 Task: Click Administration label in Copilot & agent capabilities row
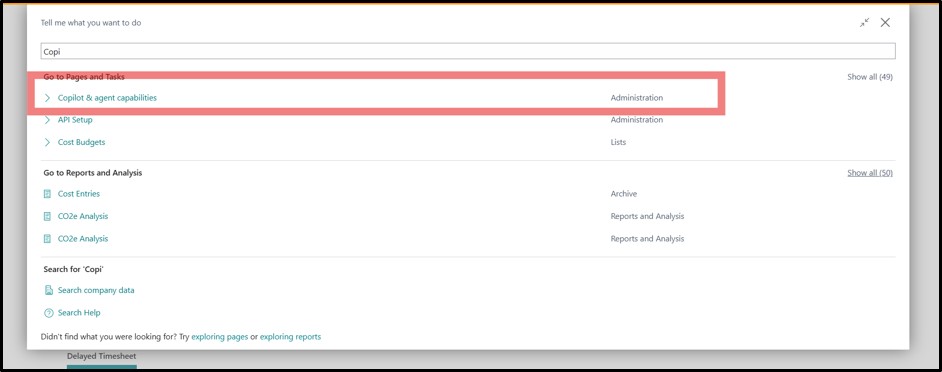tap(637, 97)
